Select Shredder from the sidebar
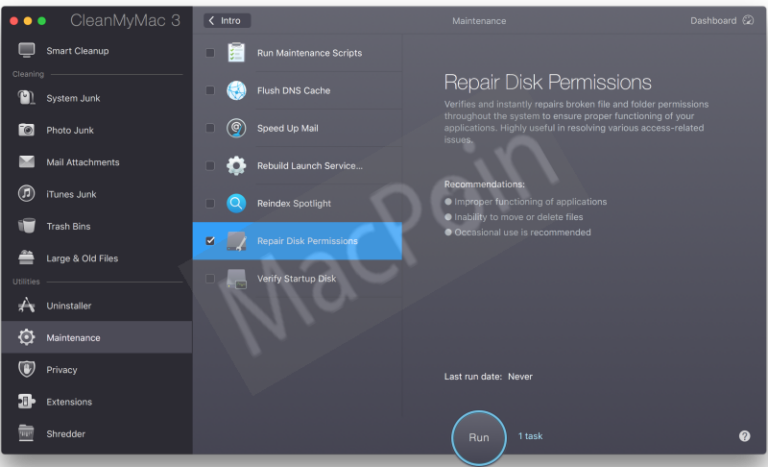 65,434
